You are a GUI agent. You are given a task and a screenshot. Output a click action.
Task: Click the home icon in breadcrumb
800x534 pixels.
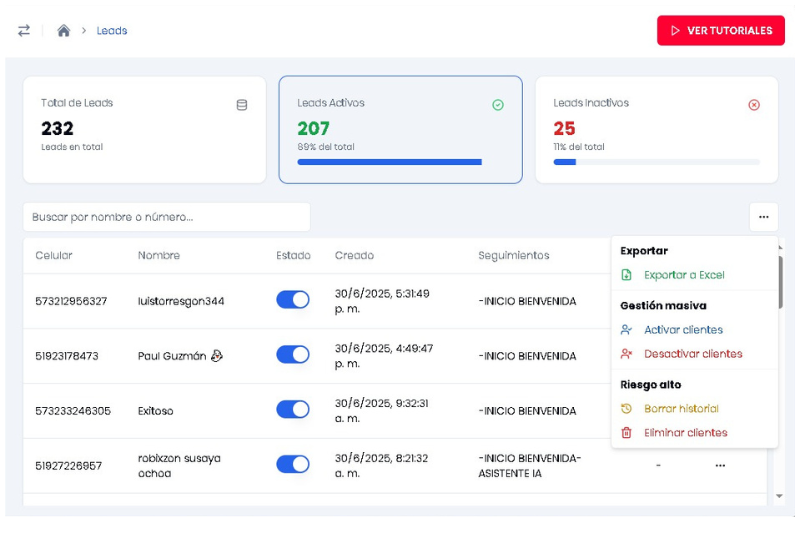click(64, 31)
